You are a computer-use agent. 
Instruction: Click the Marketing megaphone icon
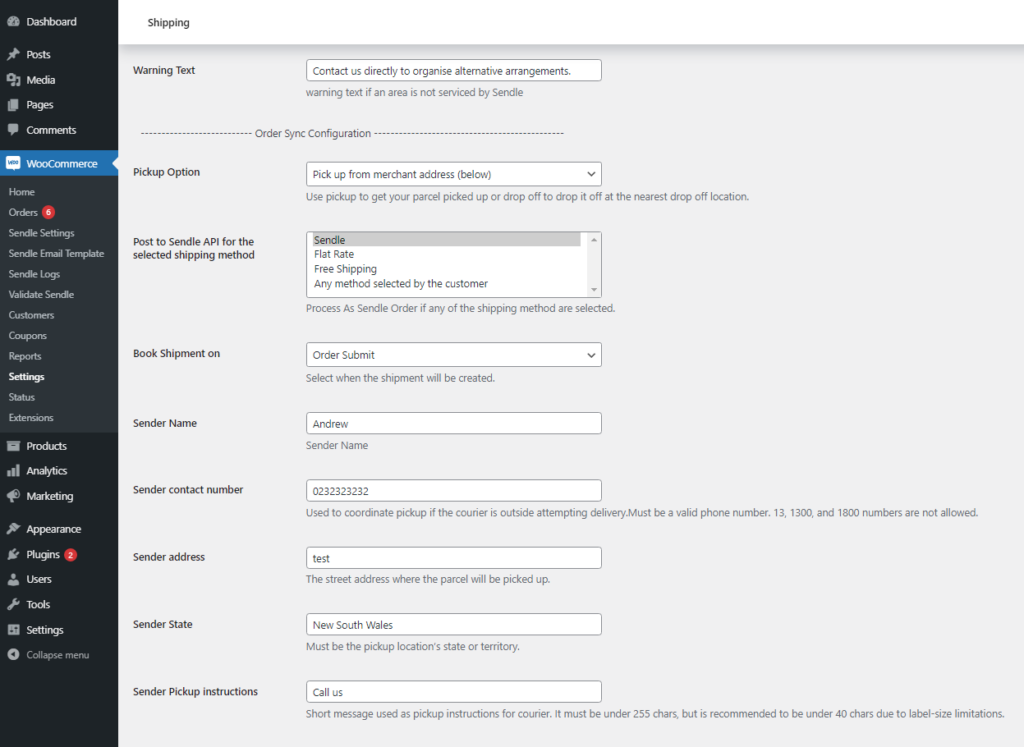[13, 496]
